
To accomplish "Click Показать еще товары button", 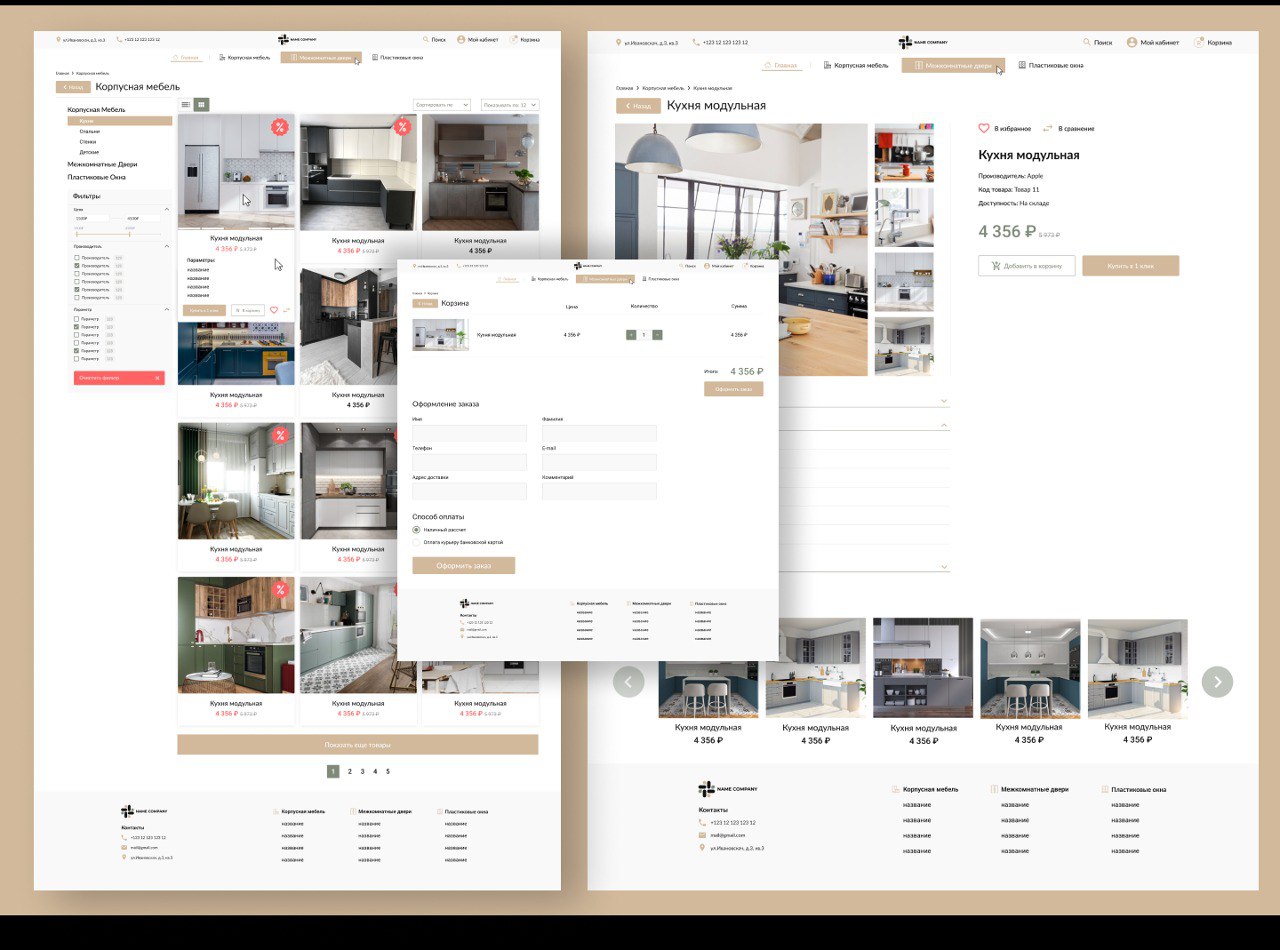I will [x=358, y=744].
